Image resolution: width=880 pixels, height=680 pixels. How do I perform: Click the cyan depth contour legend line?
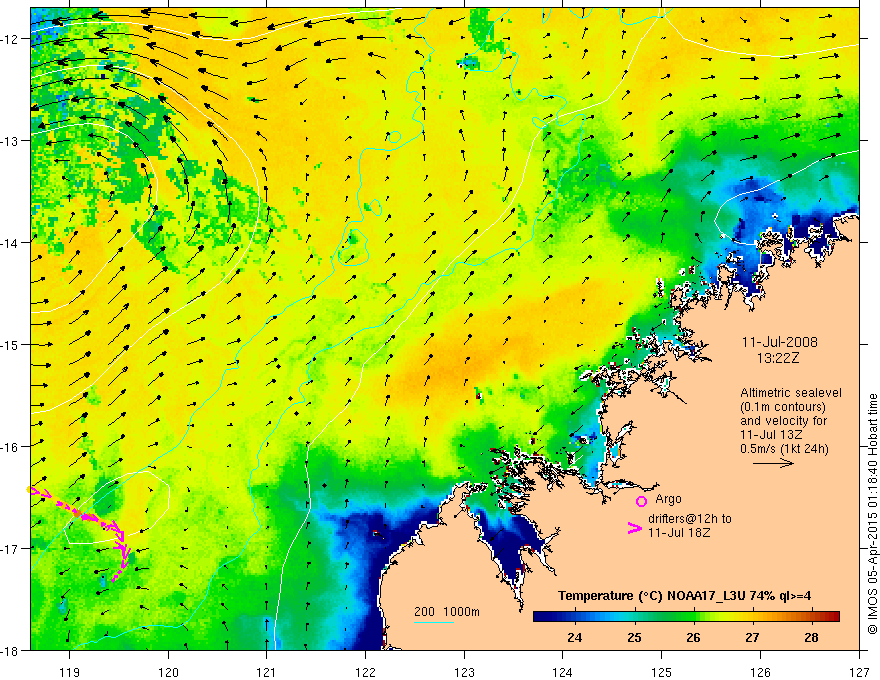coord(434,622)
